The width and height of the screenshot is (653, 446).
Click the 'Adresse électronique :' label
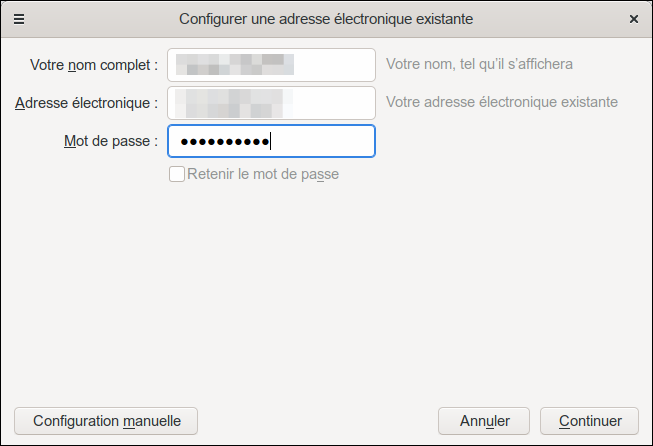pyautogui.click(x=87, y=102)
